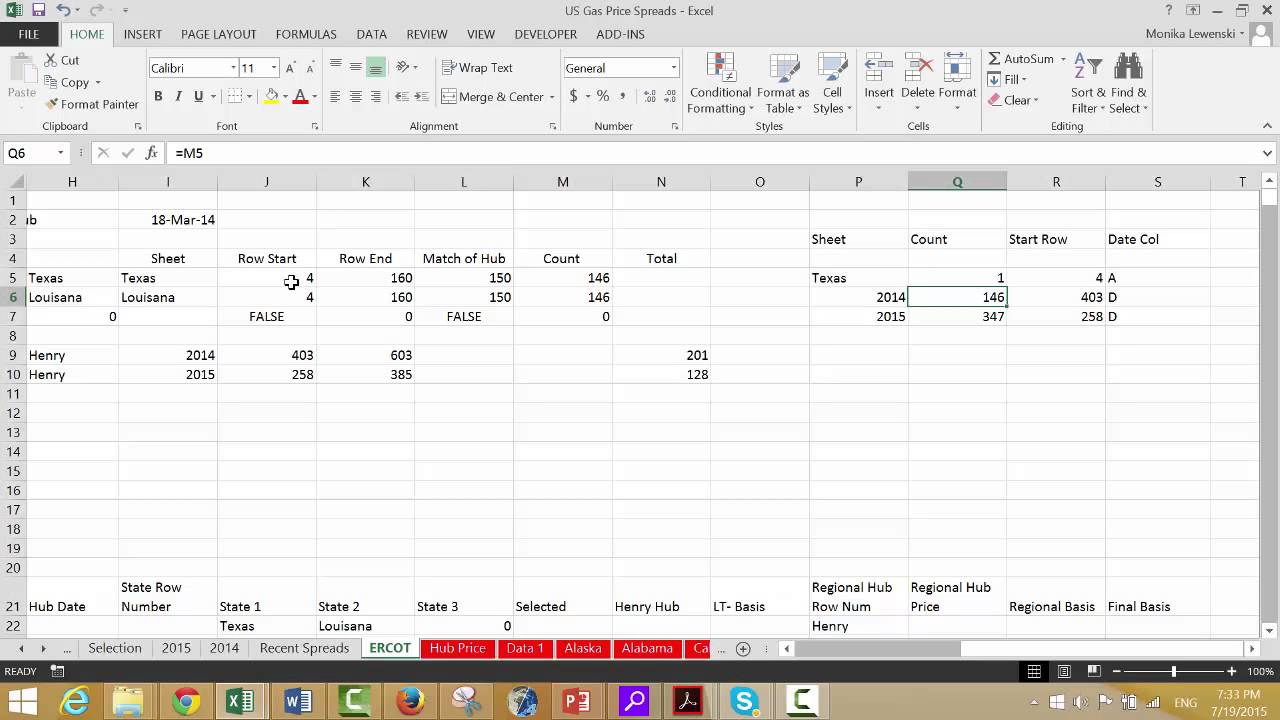Image resolution: width=1280 pixels, height=720 pixels.
Task: Open the Fill dropdown
Action: tap(1009, 79)
